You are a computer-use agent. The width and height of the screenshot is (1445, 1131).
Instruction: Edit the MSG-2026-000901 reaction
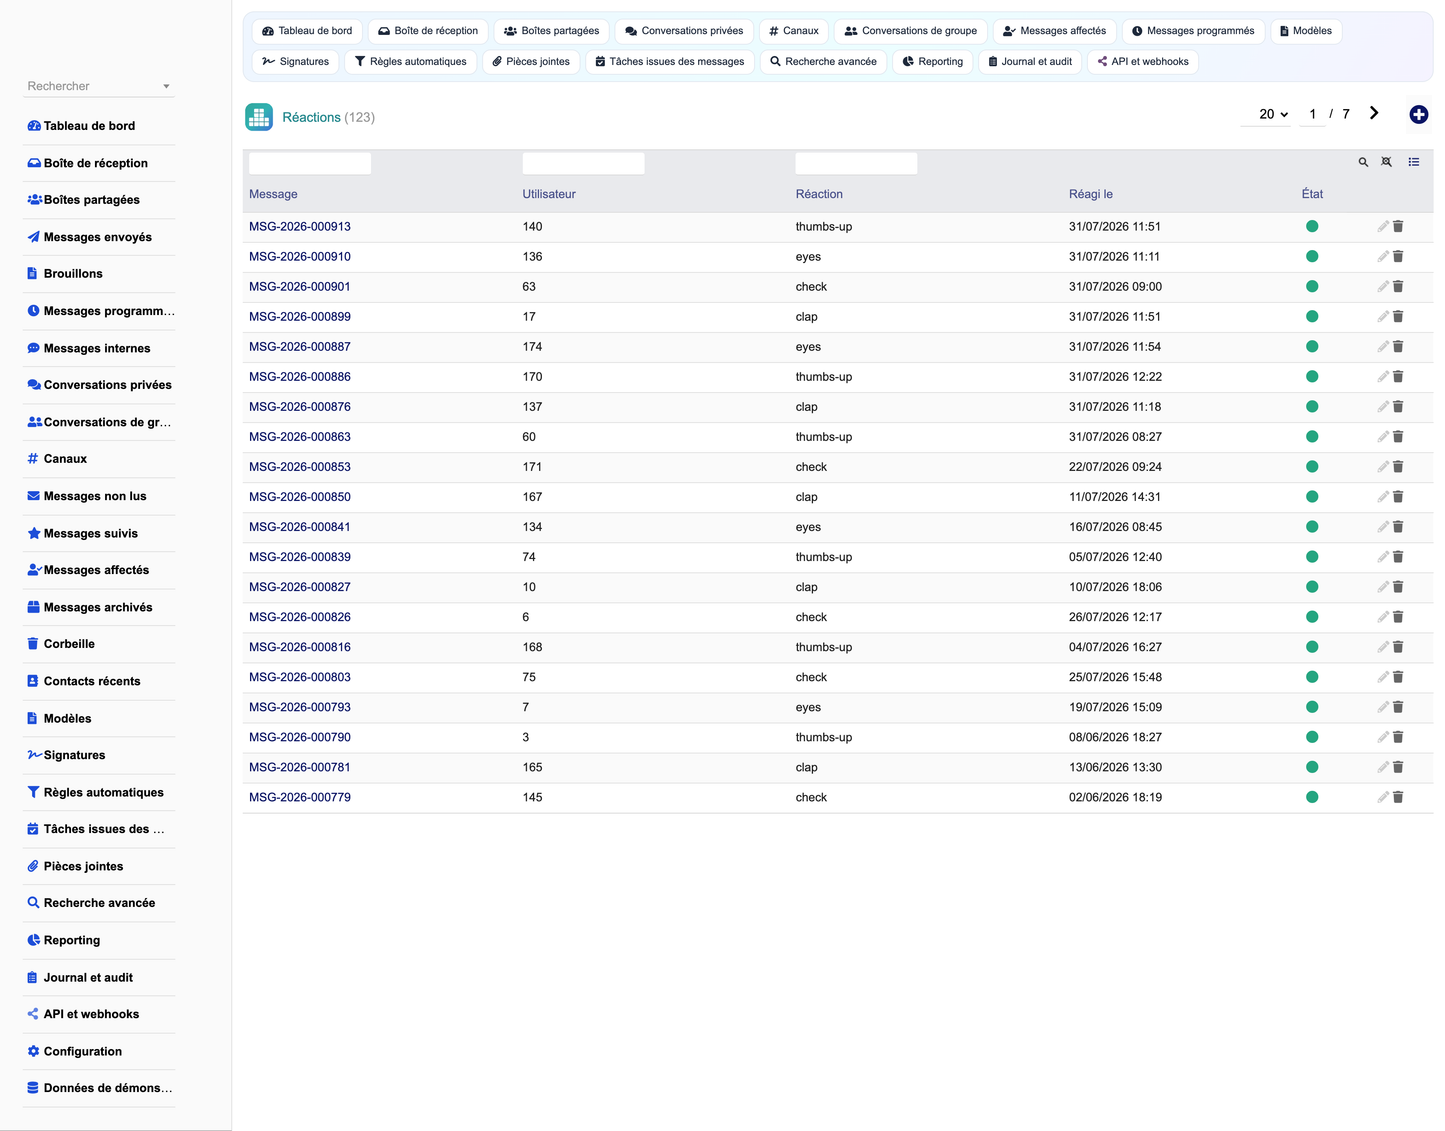pyautogui.click(x=1383, y=287)
